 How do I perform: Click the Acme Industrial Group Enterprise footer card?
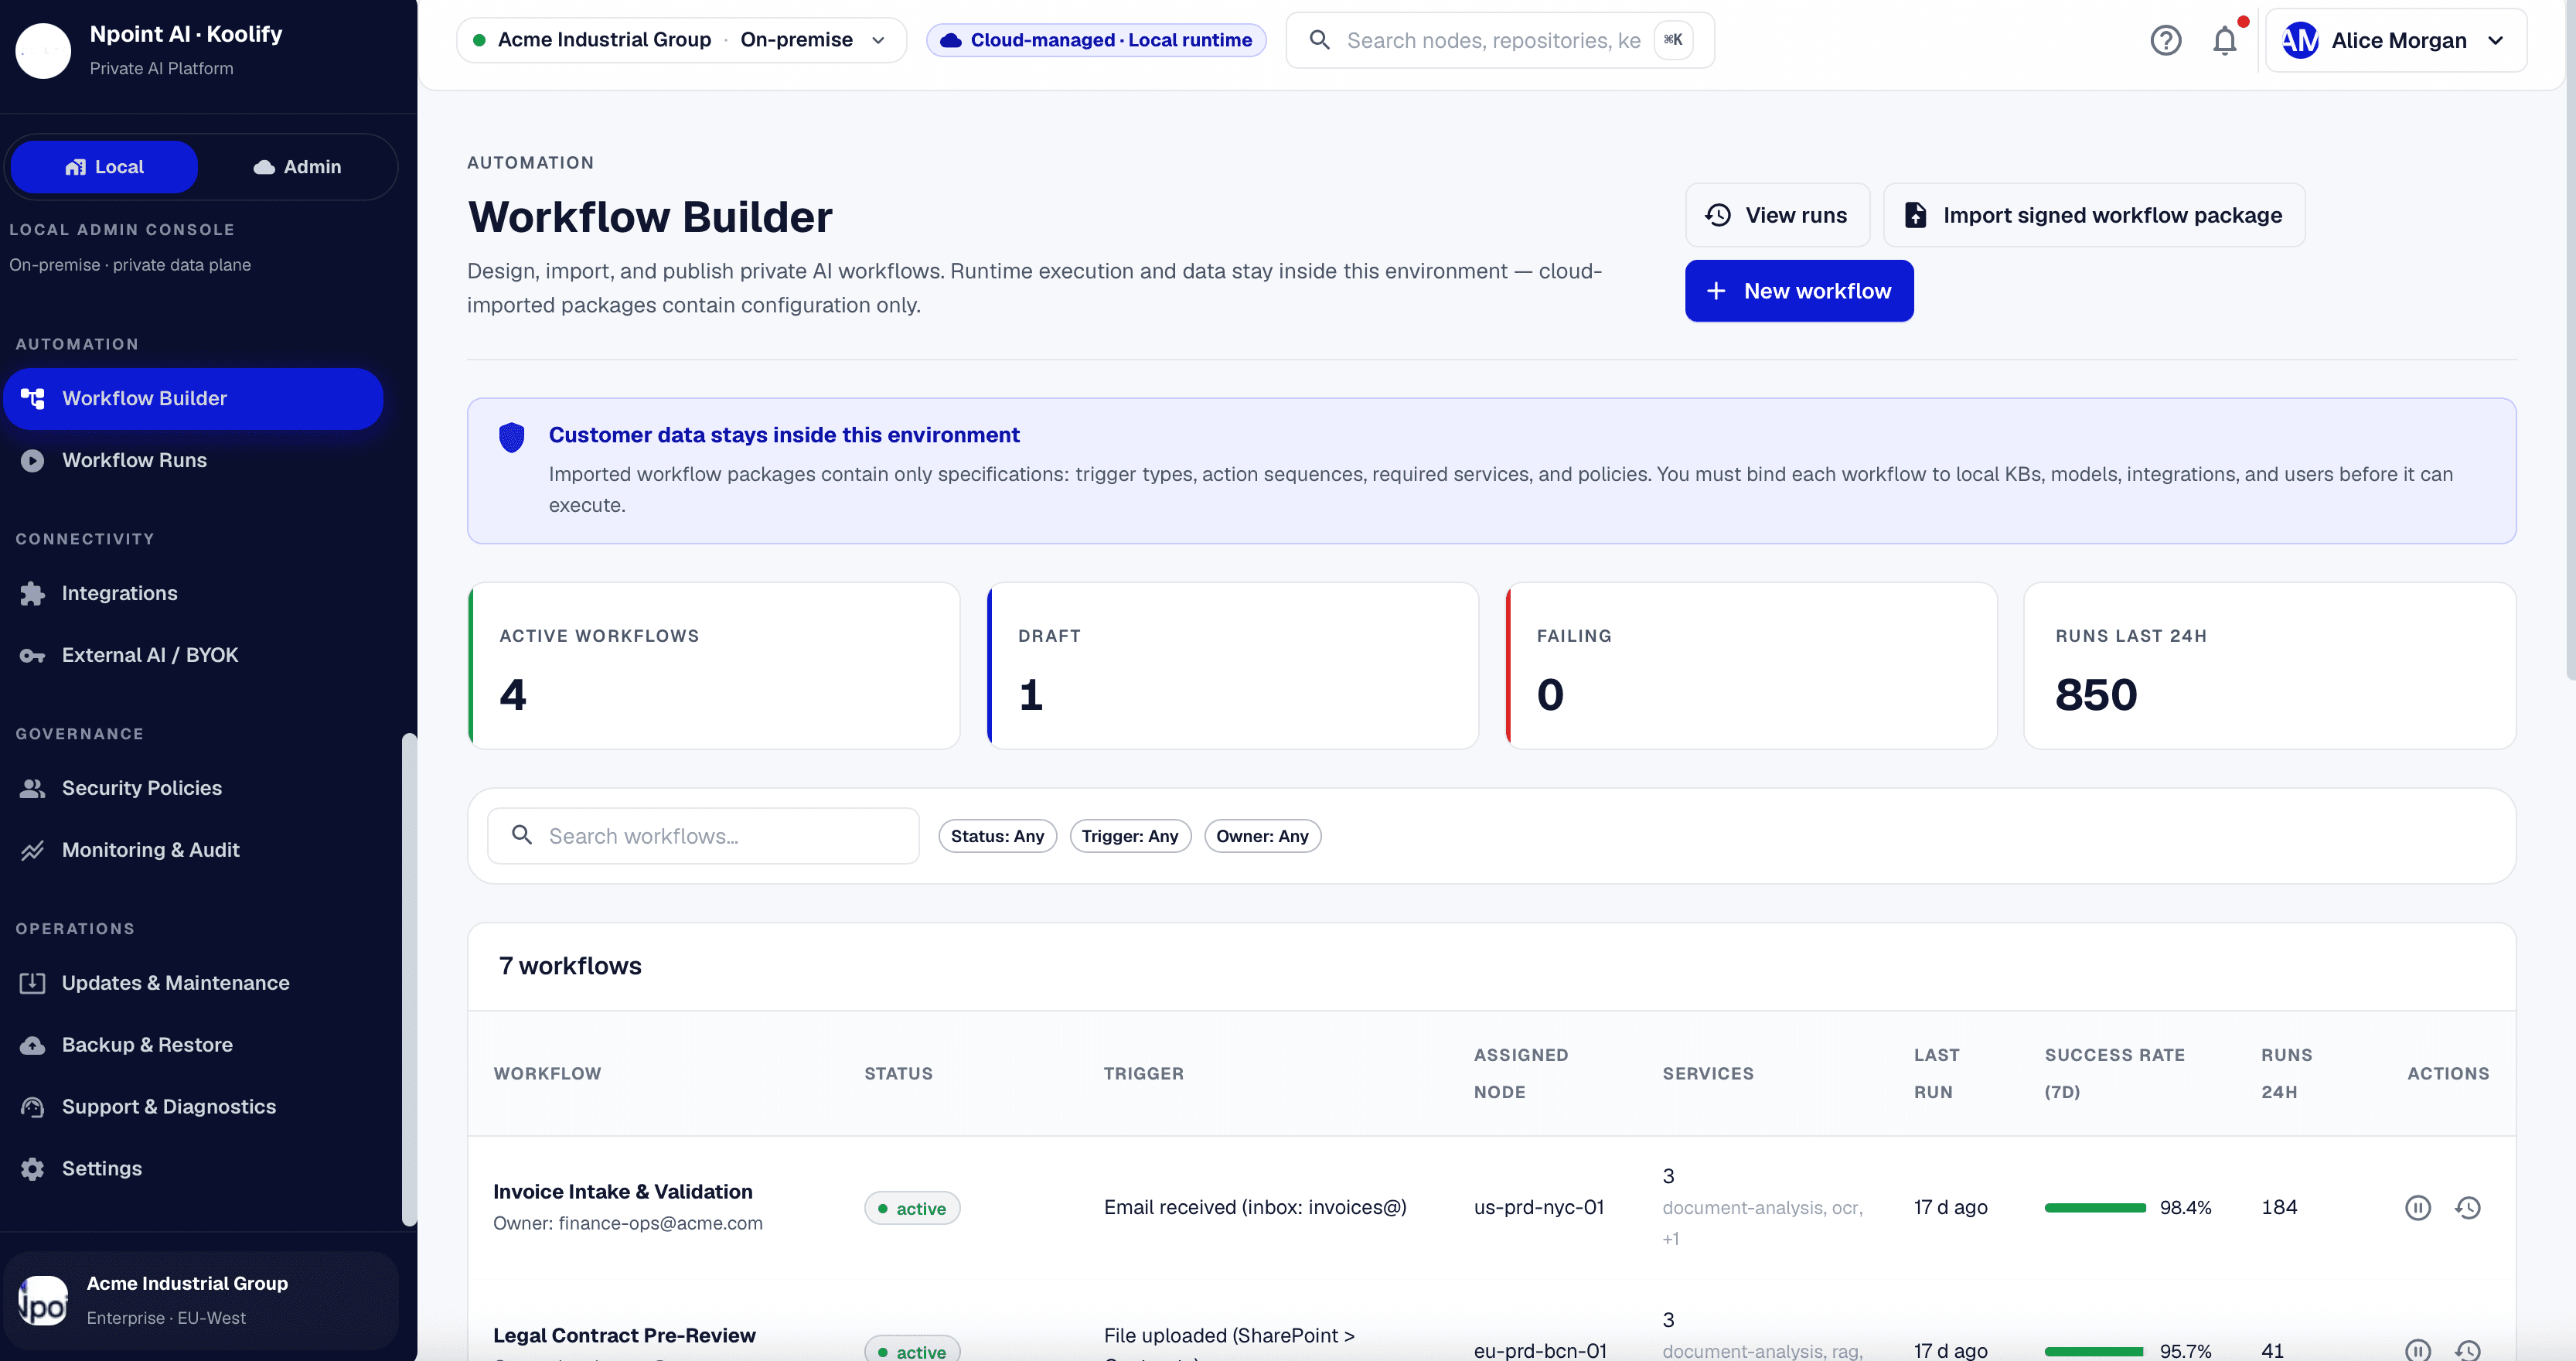pos(201,1301)
